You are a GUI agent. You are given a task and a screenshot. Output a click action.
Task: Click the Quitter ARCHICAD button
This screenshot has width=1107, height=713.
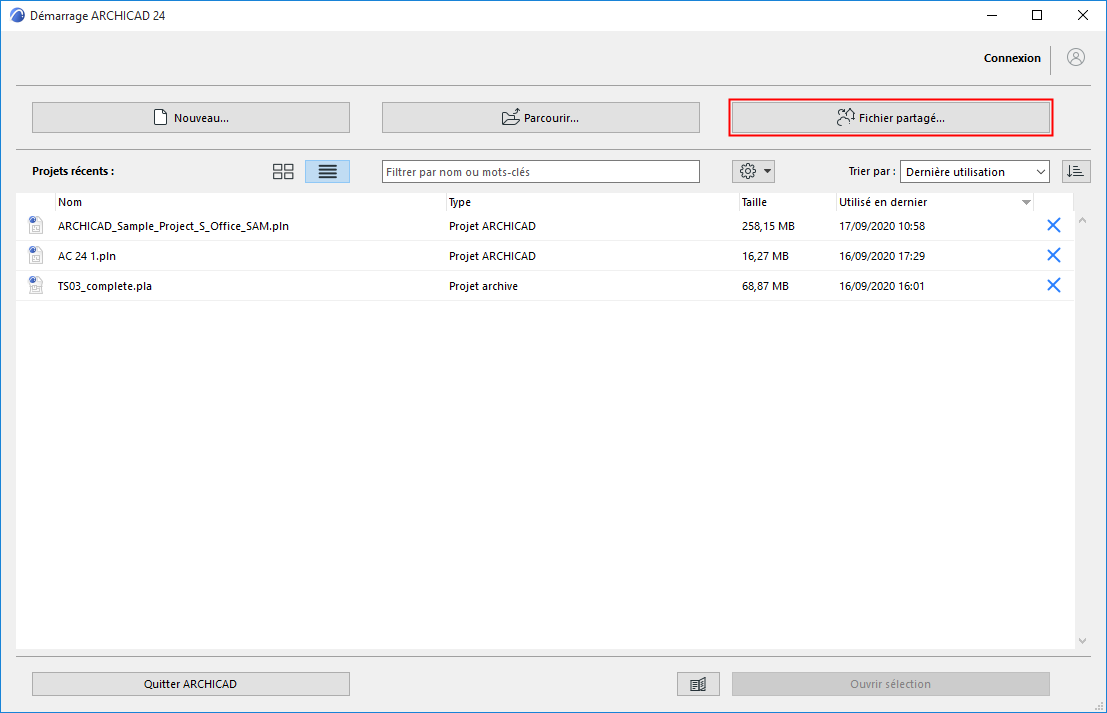coord(191,684)
